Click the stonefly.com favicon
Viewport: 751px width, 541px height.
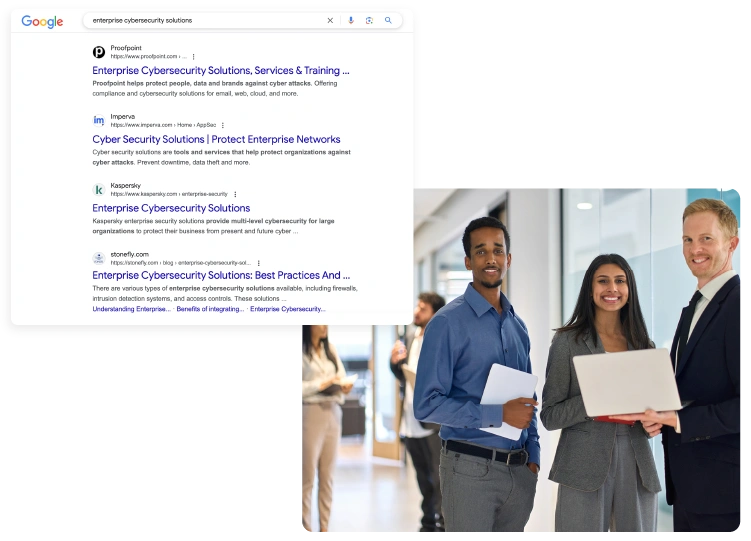click(99, 259)
